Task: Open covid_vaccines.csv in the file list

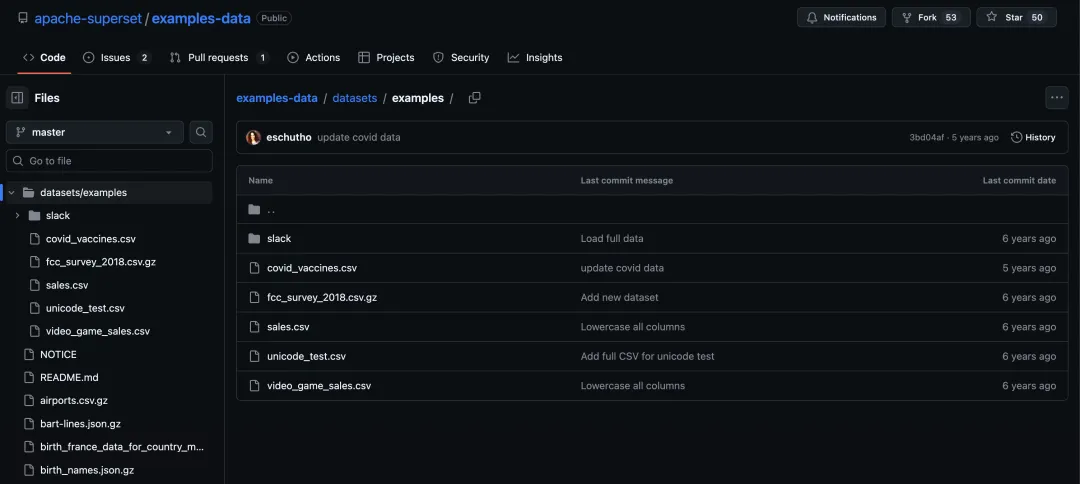Action: point(311,268)
